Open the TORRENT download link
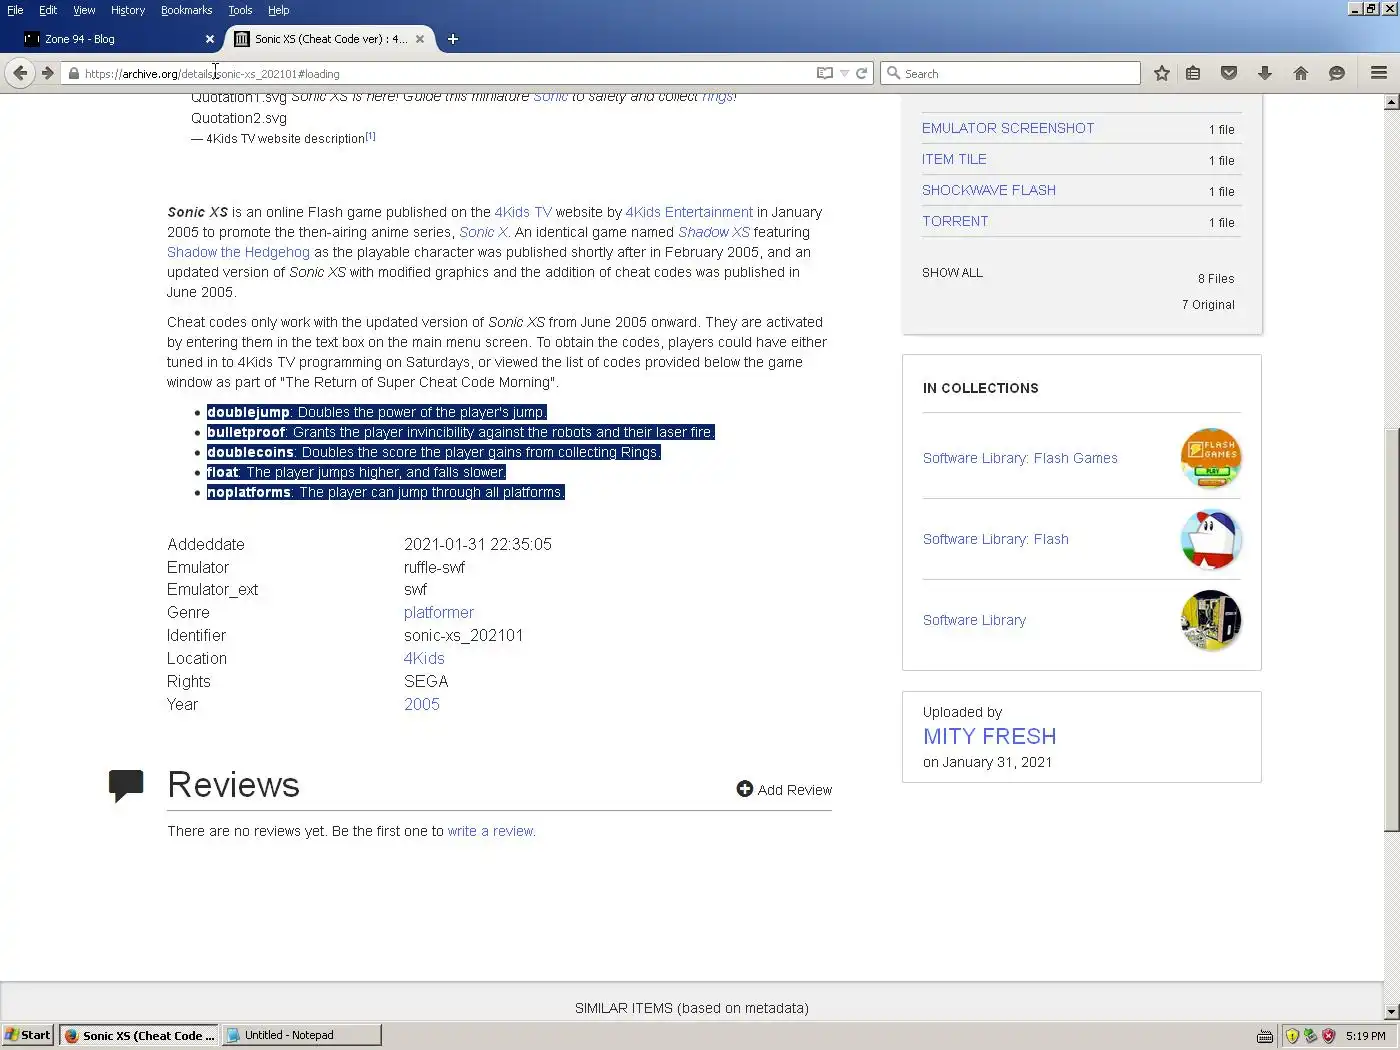Viewport: 1400px width, 1050px height. pos(955,221)
